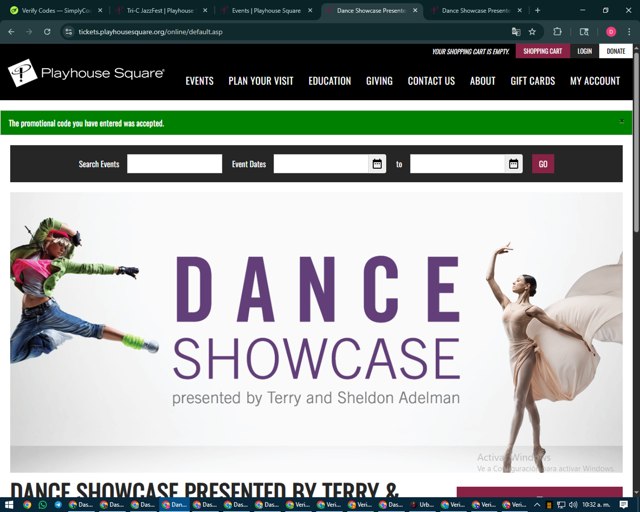View site information icon in address bar
The height and width of the screenshot is (512, 640).
[x=69, y=32]
